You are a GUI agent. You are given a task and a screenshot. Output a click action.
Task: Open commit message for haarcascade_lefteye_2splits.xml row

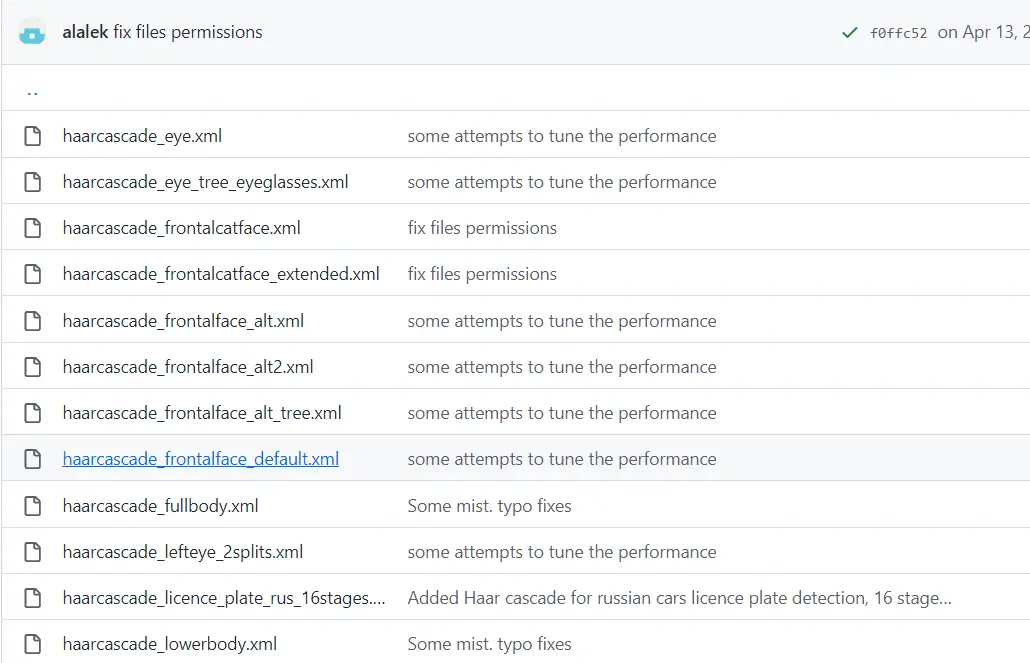562,552
